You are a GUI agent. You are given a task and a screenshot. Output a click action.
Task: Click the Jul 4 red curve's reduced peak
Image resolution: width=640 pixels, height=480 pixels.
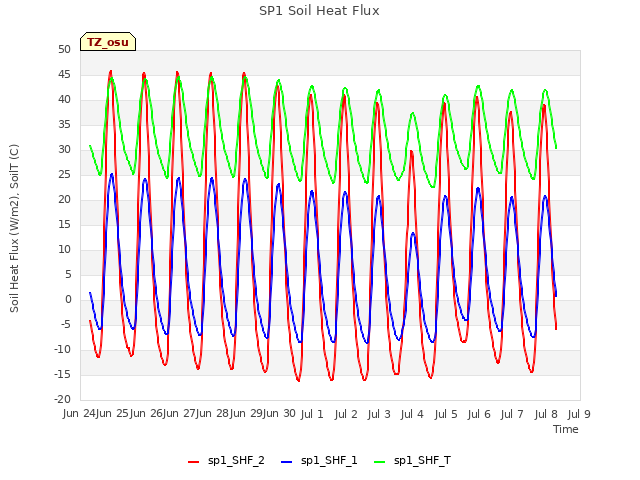[x=411, y=152]
